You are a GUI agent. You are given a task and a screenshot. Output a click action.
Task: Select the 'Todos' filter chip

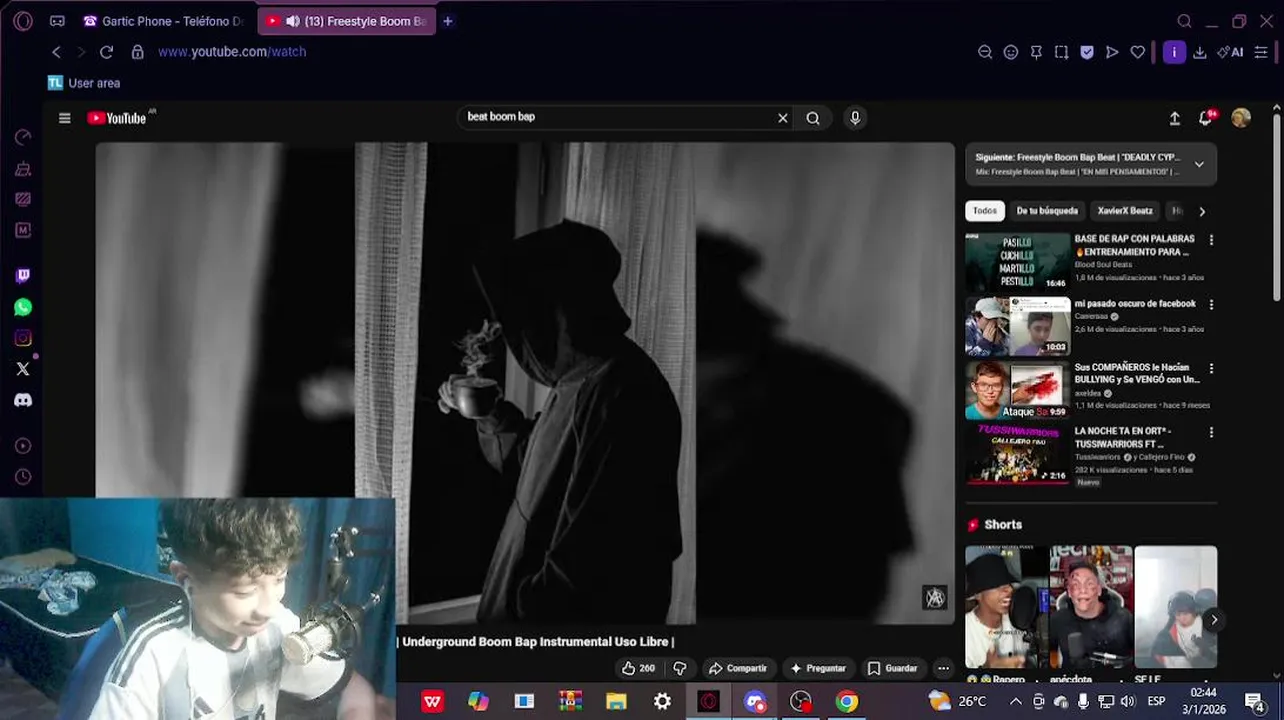pos(985,211)
